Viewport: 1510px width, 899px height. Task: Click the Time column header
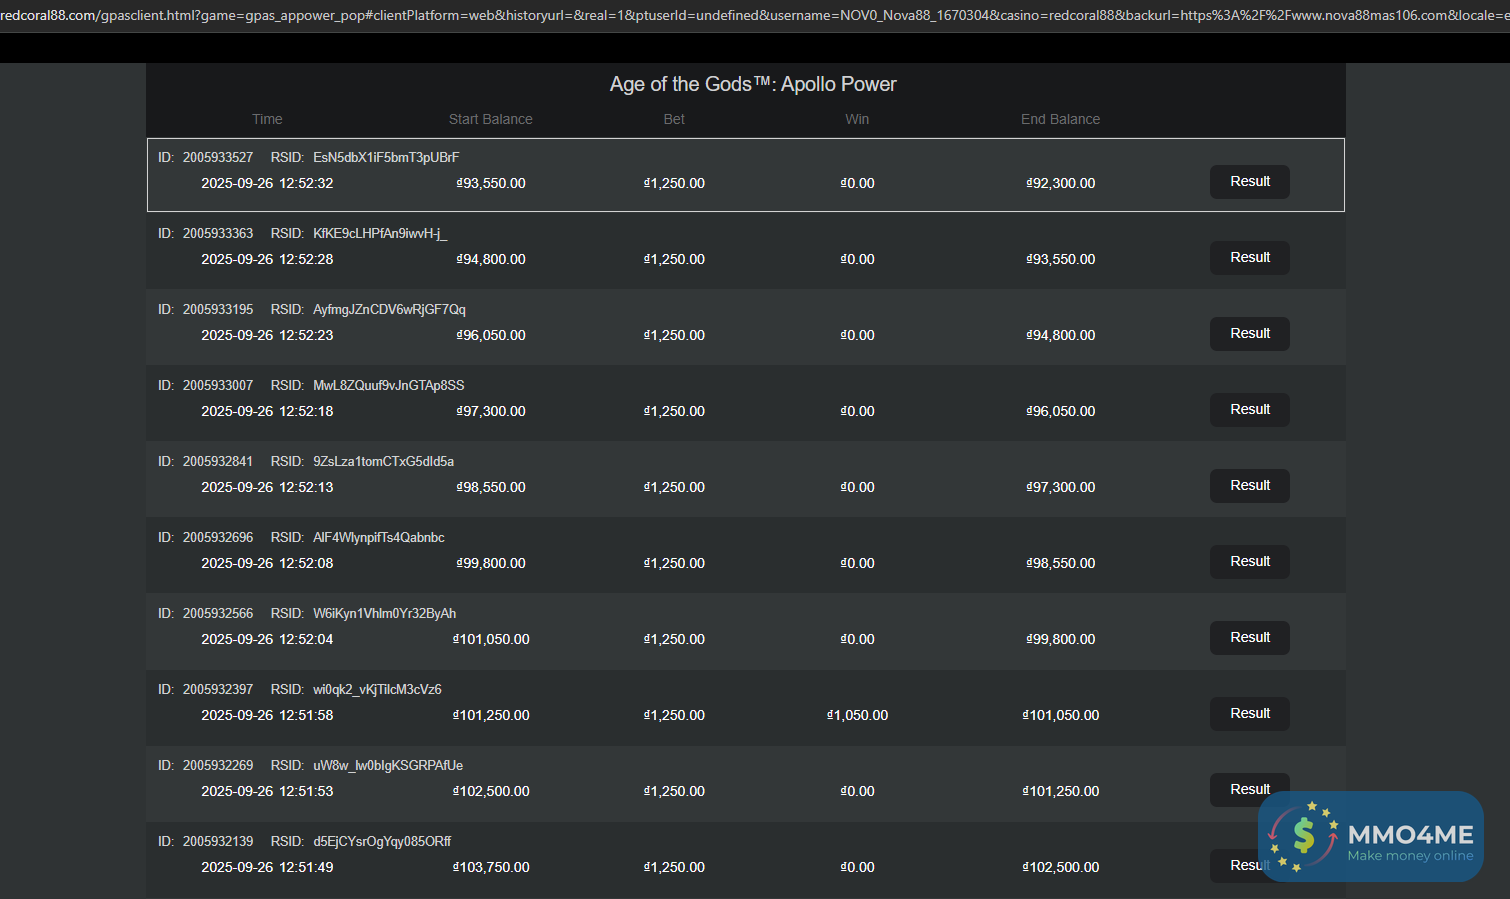[x=267, y=119]
